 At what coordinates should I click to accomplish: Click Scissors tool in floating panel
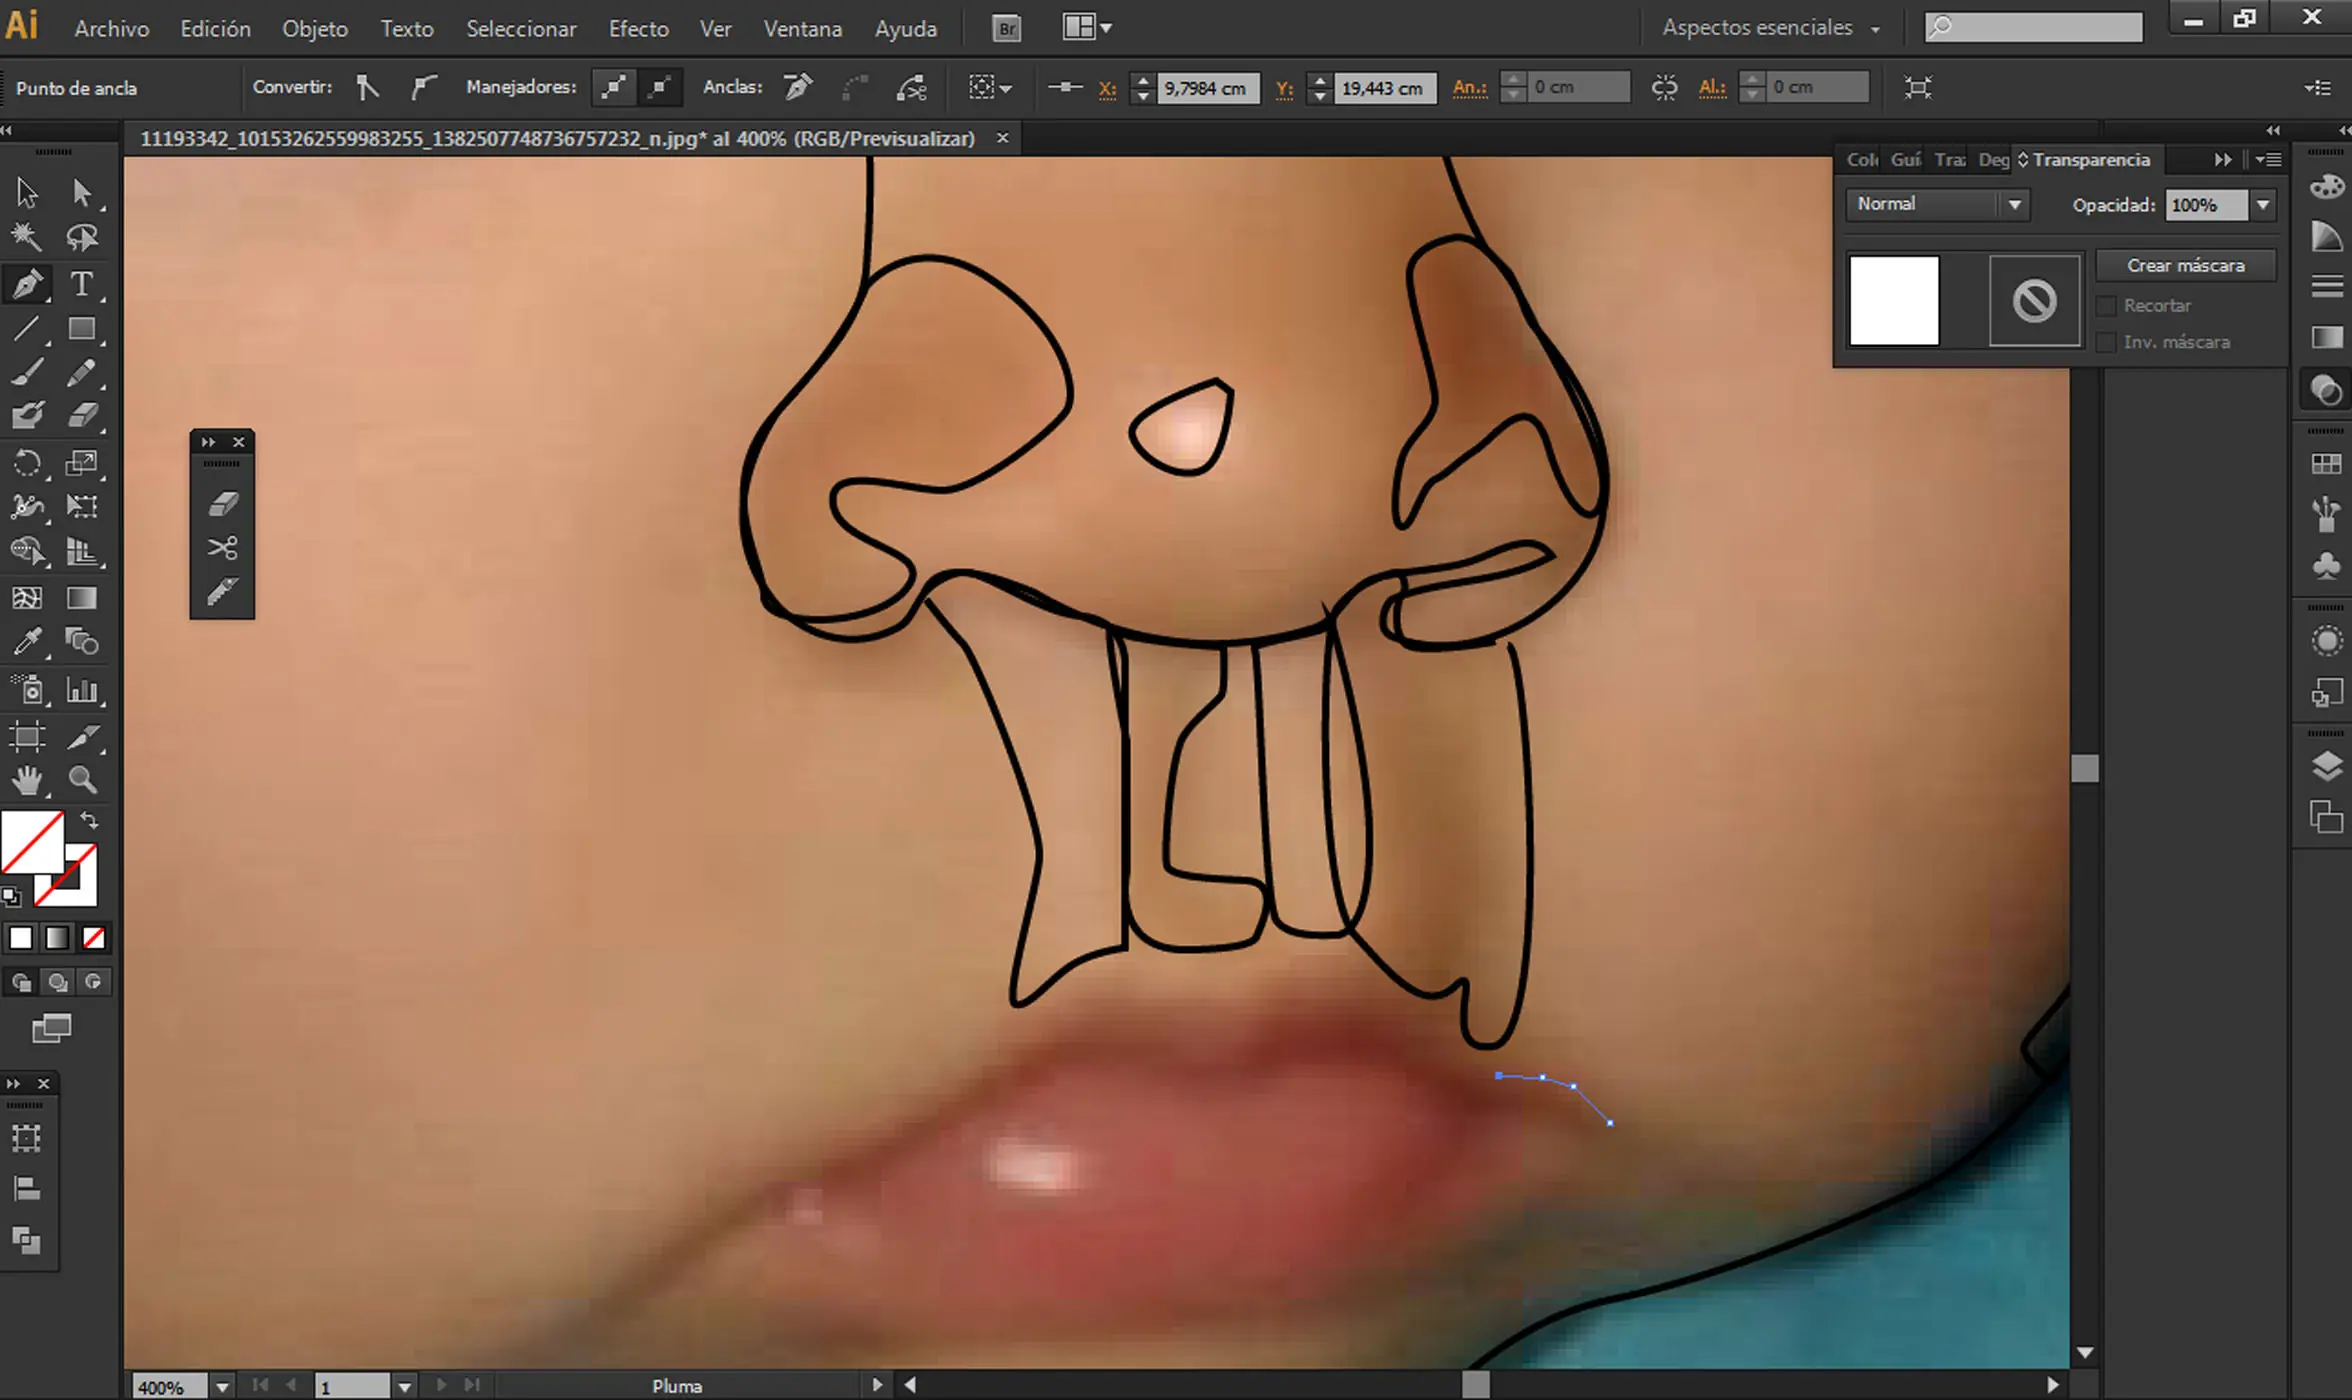pos(222,548)
